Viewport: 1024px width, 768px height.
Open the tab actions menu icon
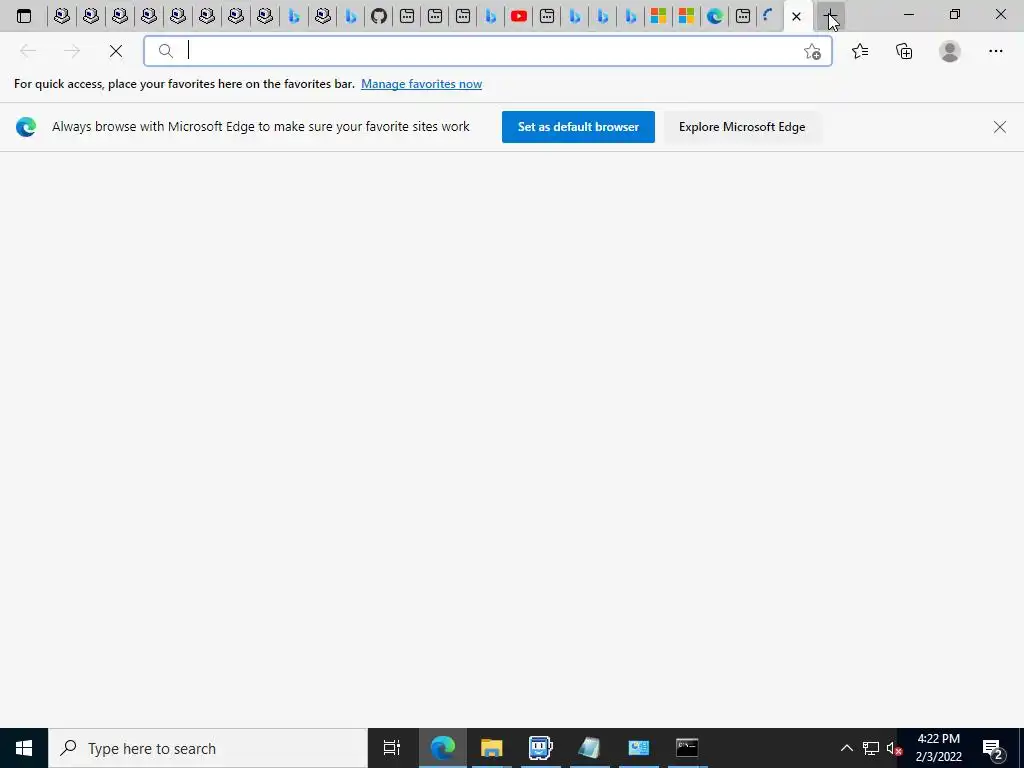[x=24, y=16]
